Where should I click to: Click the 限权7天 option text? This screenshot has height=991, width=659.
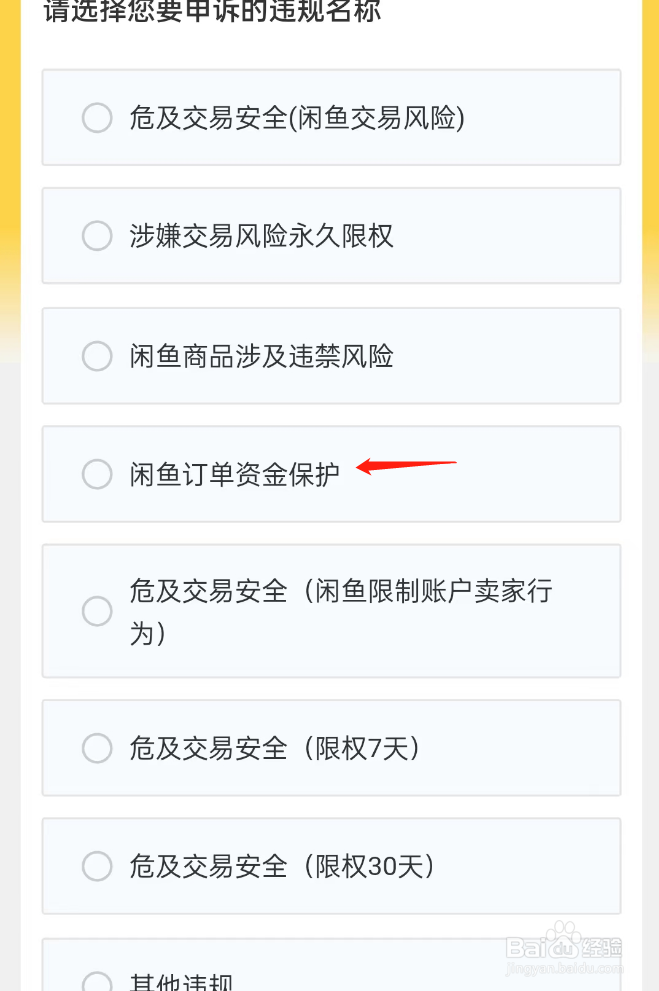tap(366, 748)
